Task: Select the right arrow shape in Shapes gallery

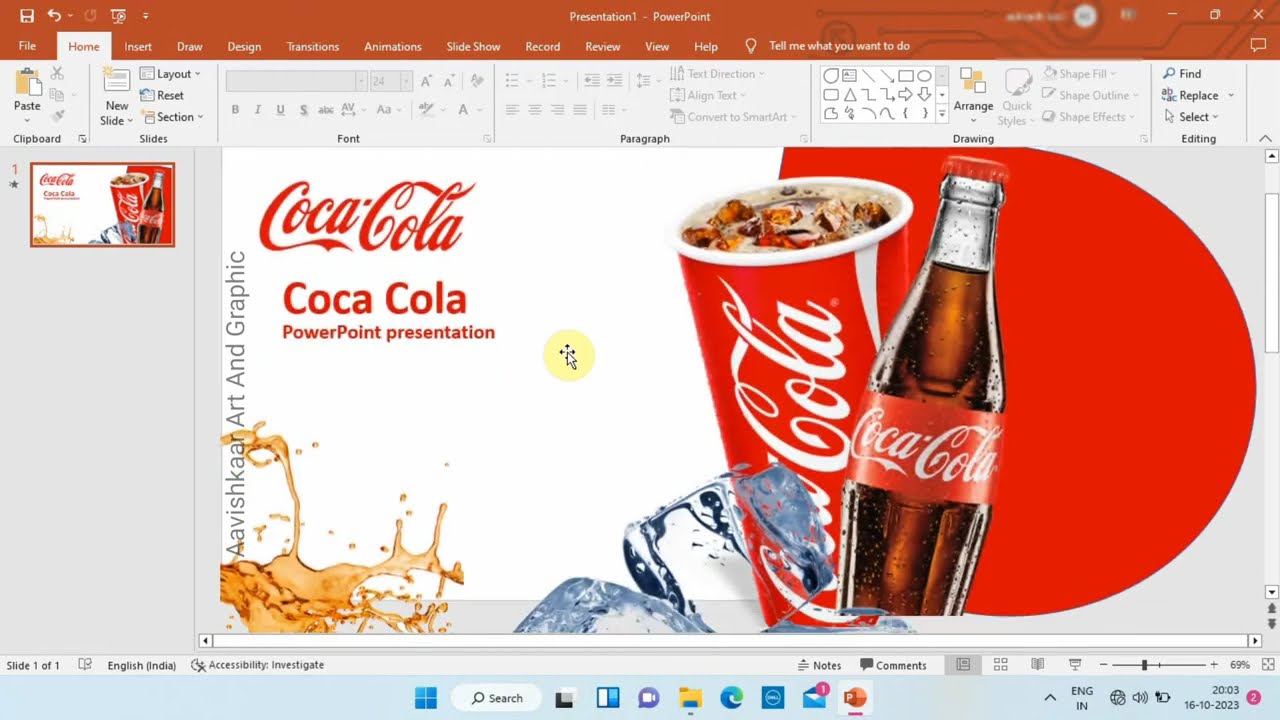Action: click(906, 95)
